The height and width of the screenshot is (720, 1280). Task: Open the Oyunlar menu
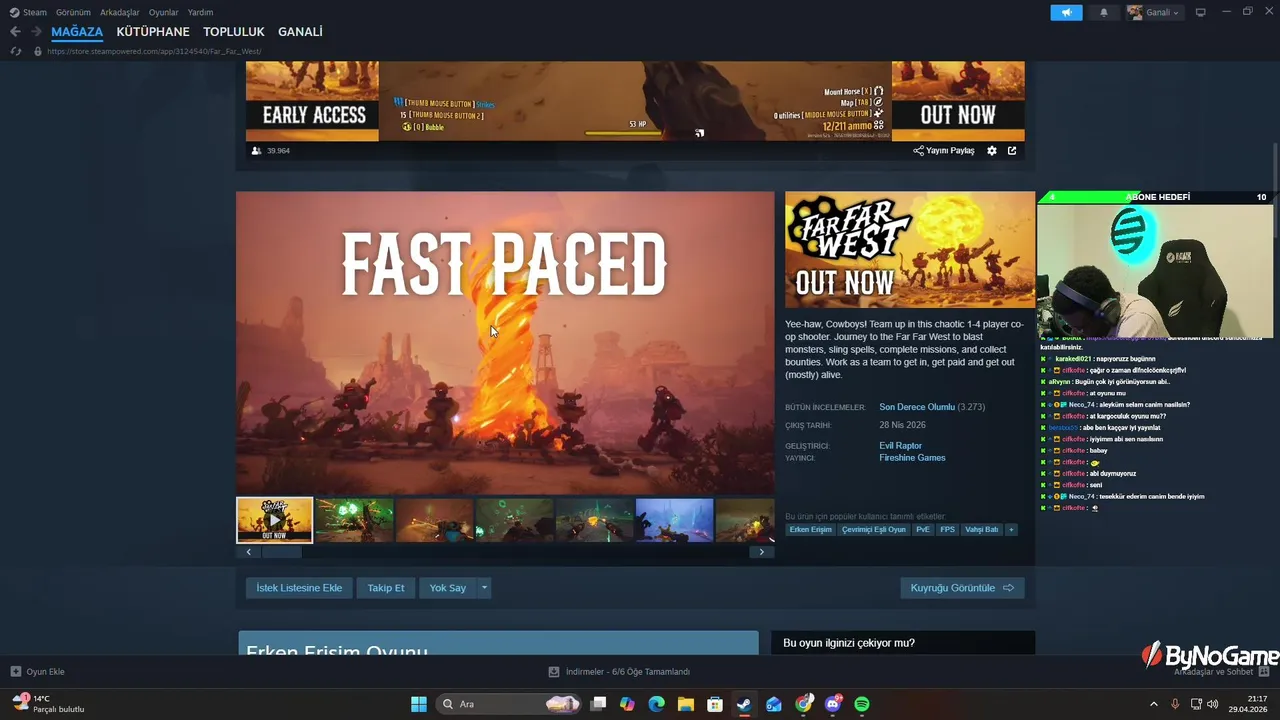(164, 12)
